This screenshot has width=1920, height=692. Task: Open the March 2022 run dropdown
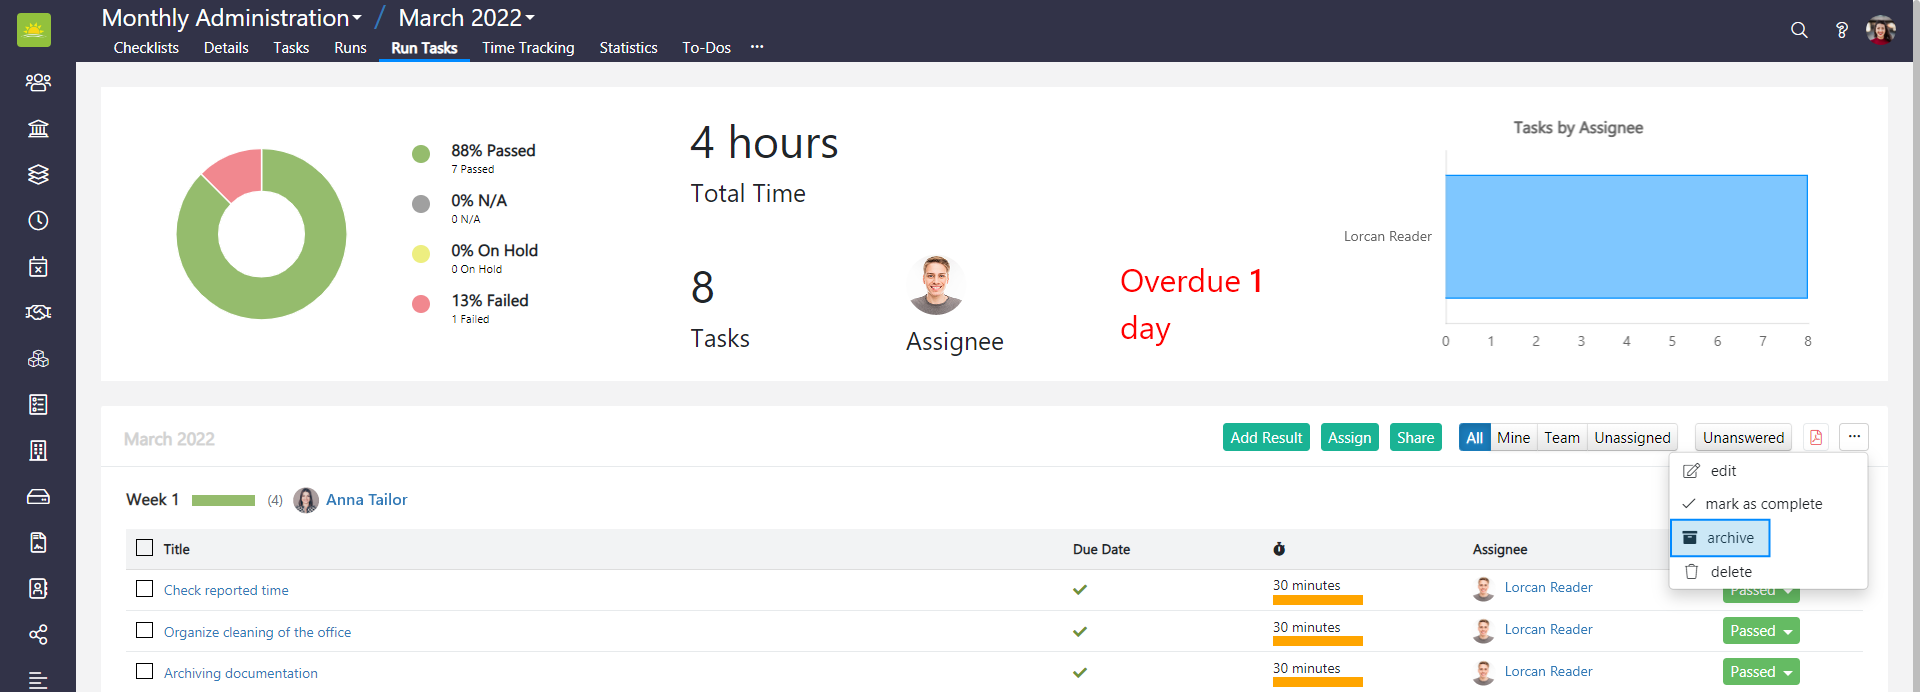tap(467, 18)
